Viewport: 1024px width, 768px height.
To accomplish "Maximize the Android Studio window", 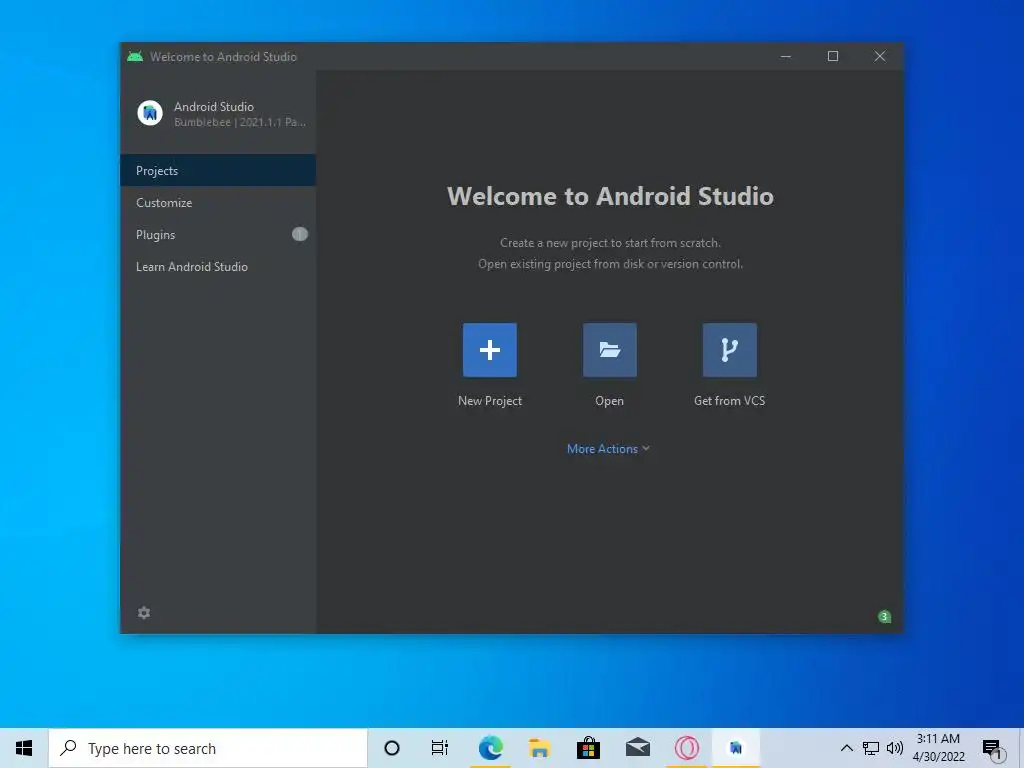I will click(833, 57).
